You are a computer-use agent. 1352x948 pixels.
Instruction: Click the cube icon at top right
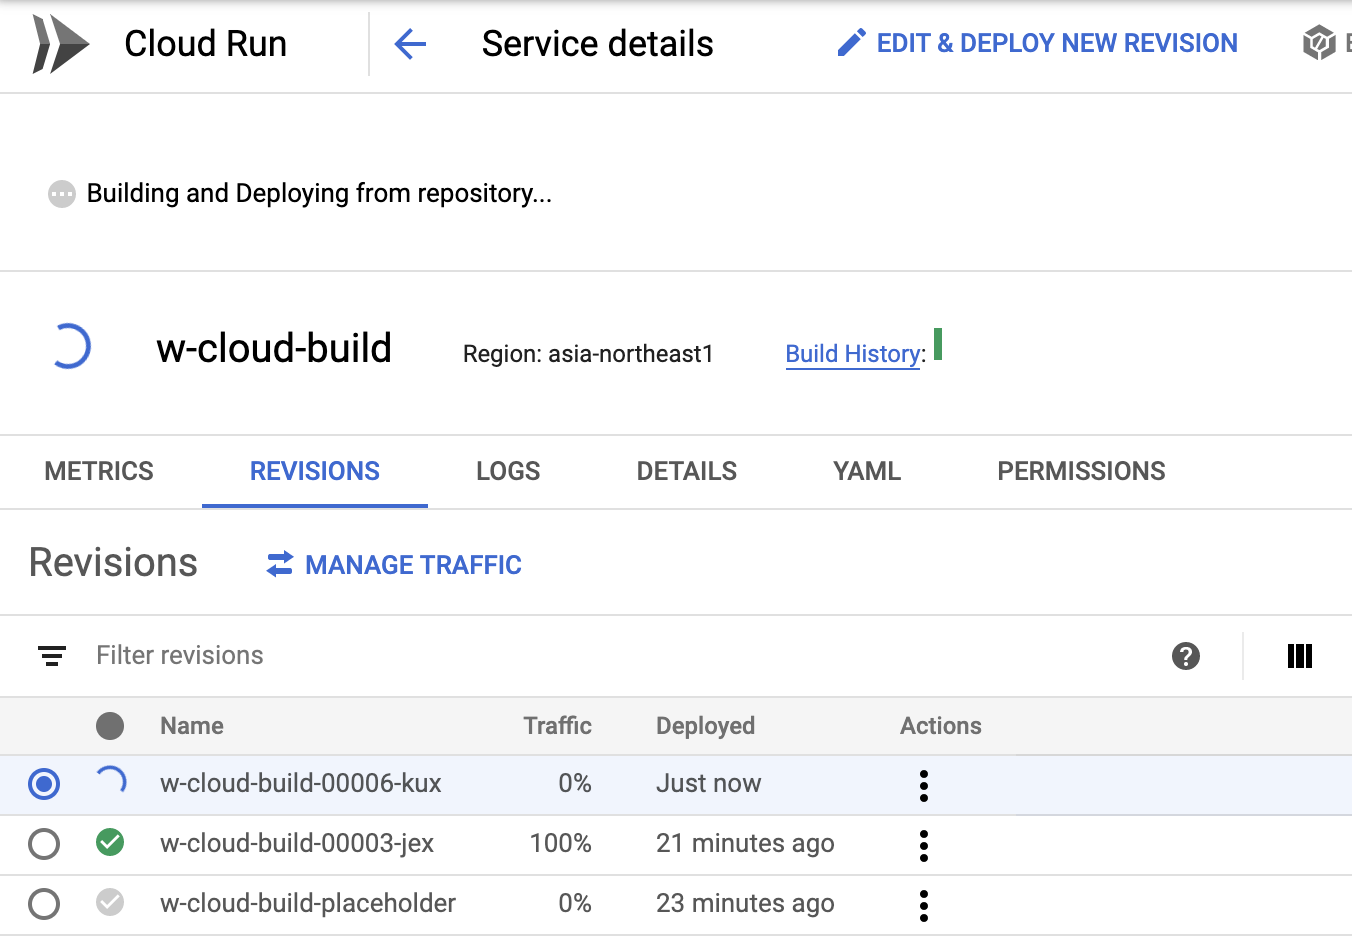click(x=1319, y=43)
